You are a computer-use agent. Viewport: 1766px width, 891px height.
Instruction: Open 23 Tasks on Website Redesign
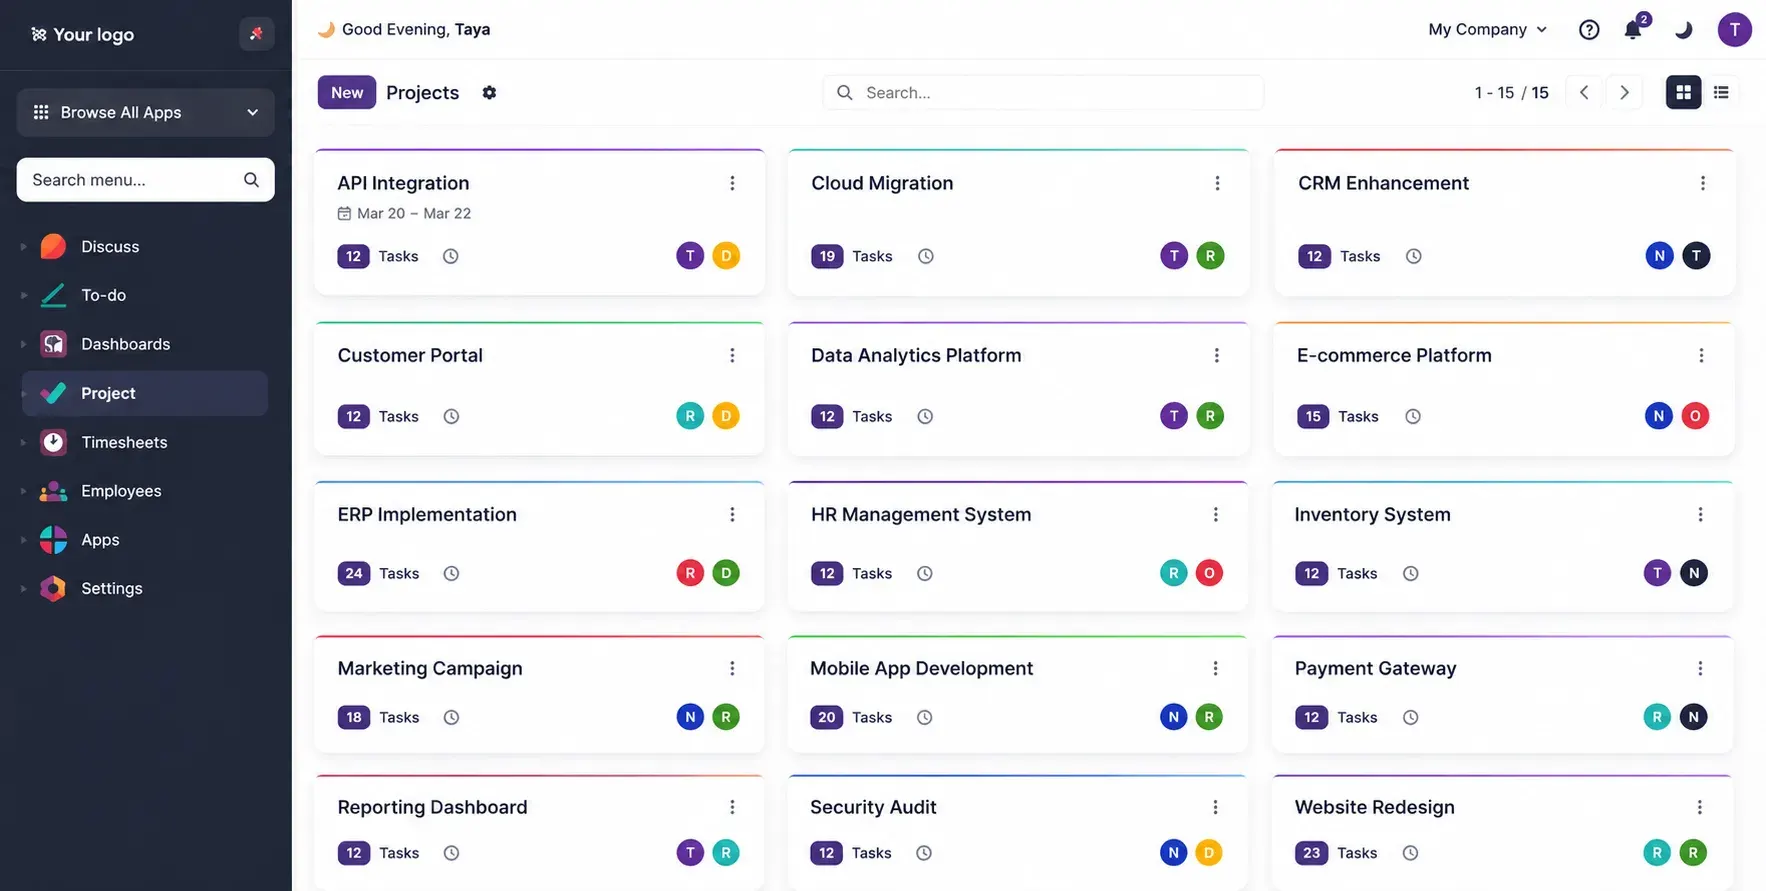click(1336, 853)
